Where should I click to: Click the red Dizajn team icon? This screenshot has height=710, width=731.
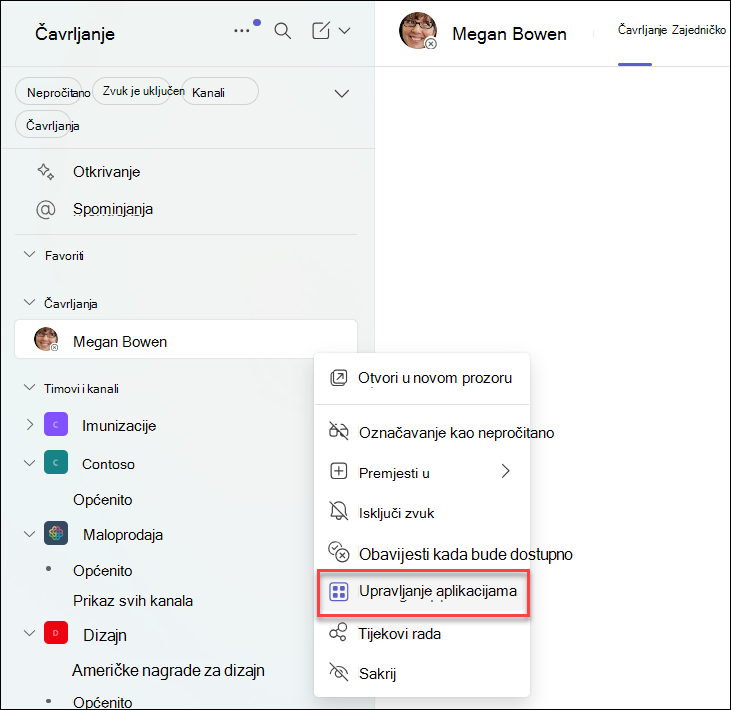(x=56, y=633)
